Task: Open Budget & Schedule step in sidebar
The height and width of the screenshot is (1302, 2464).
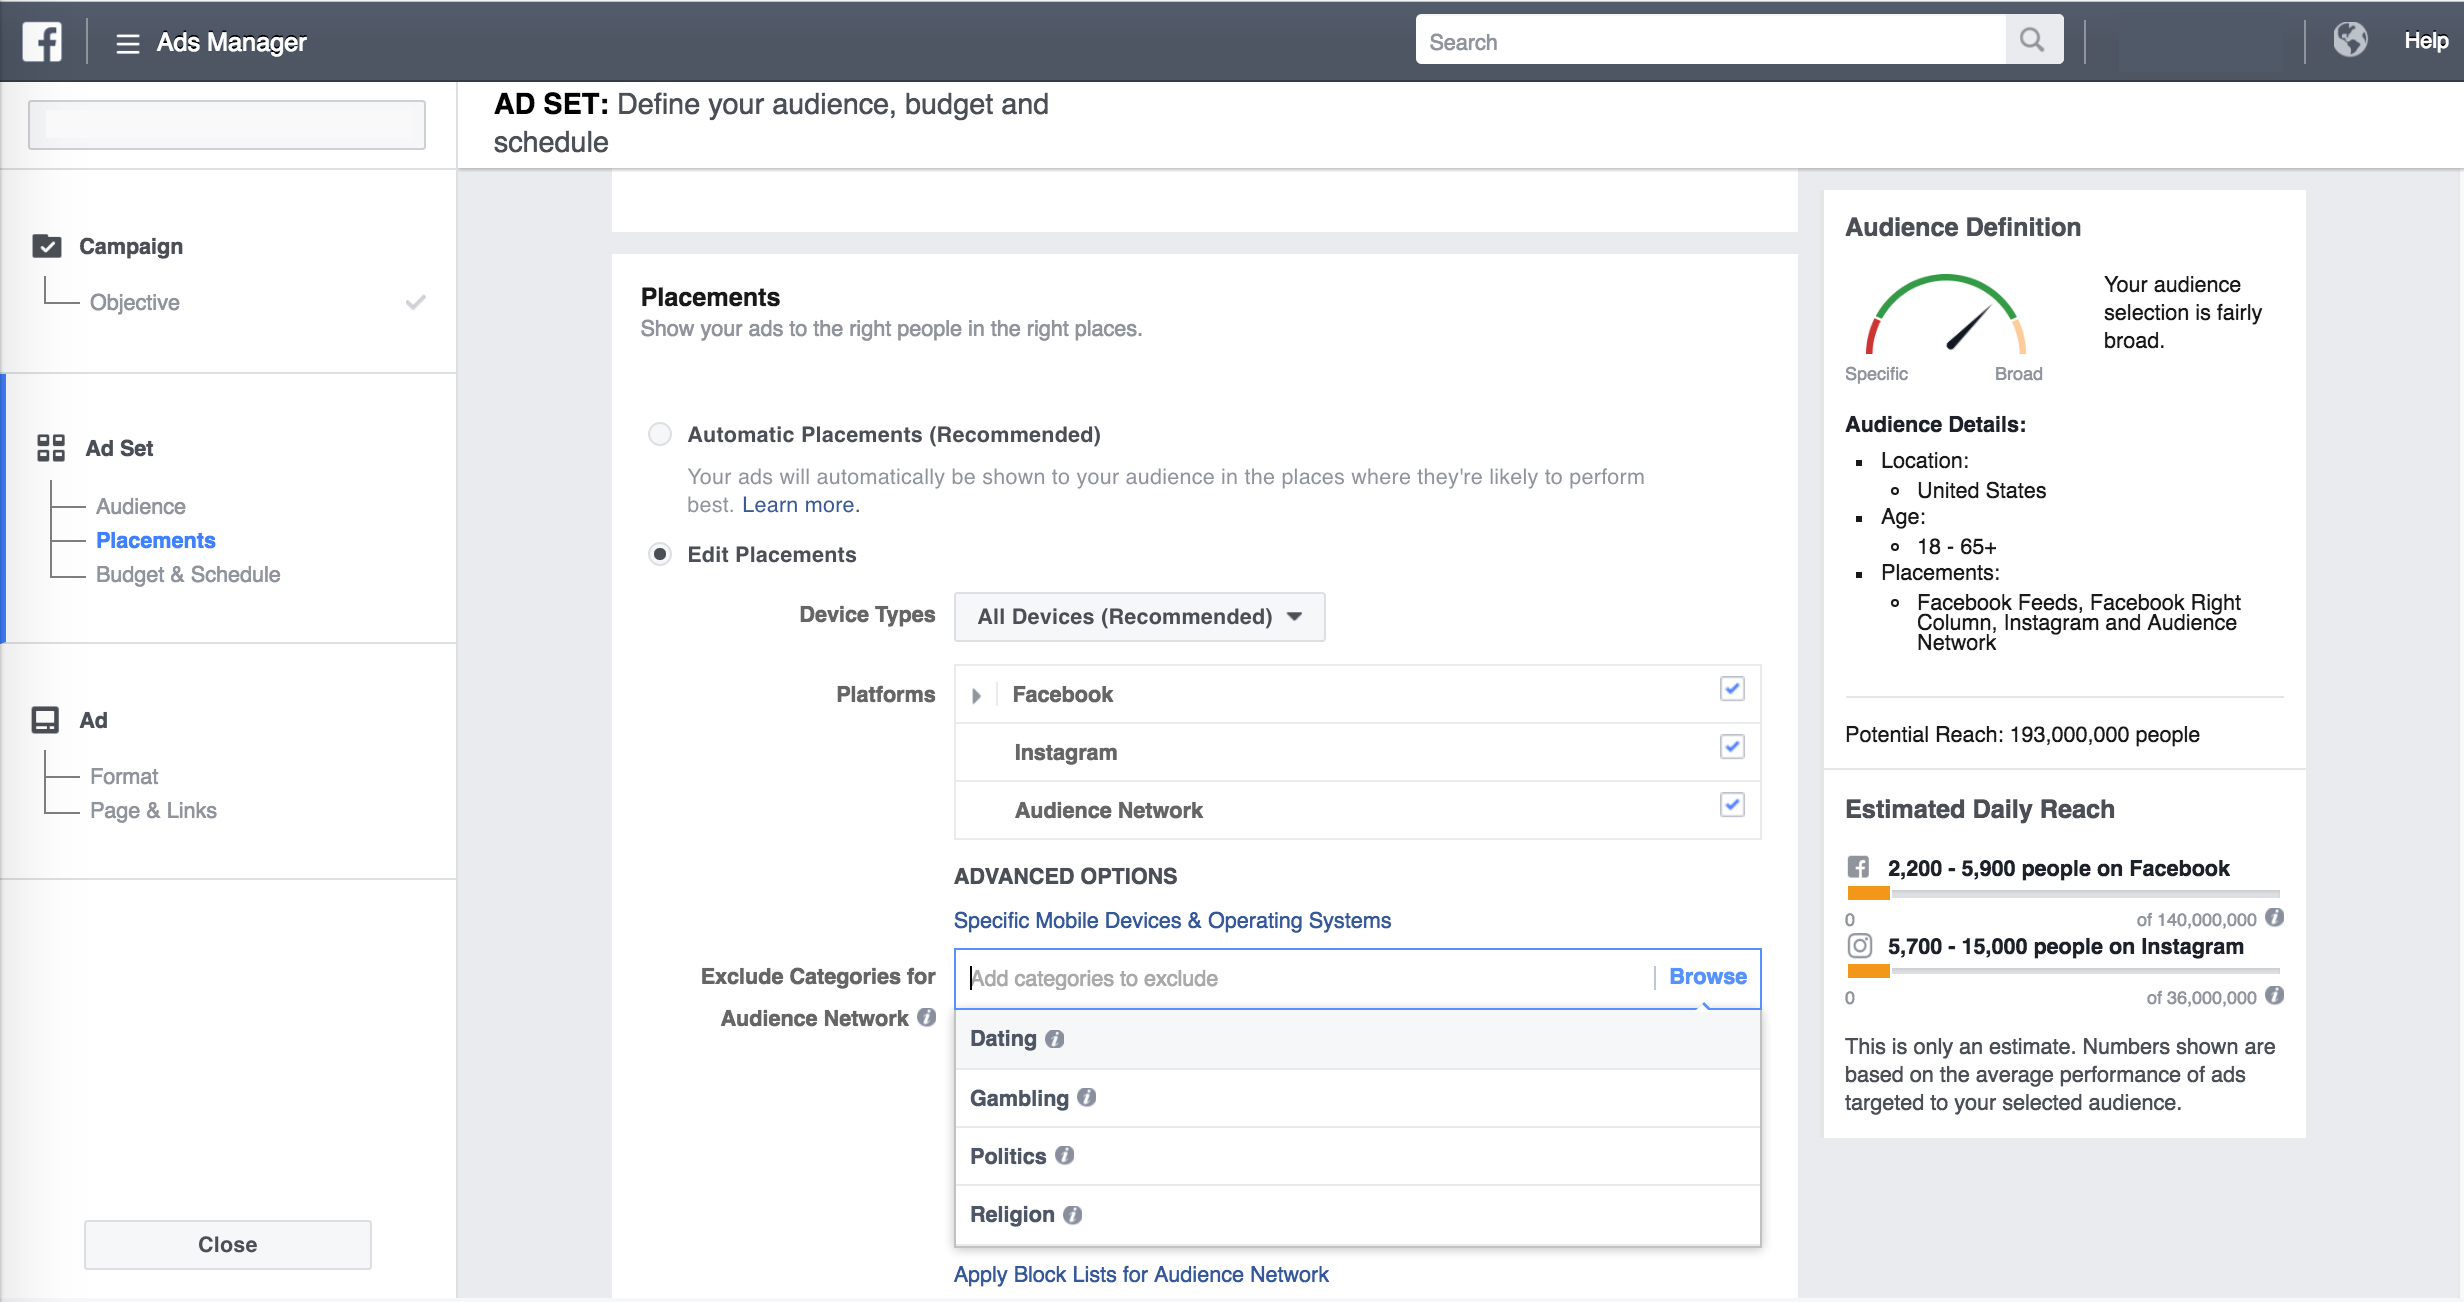Action: click(188, 574)
